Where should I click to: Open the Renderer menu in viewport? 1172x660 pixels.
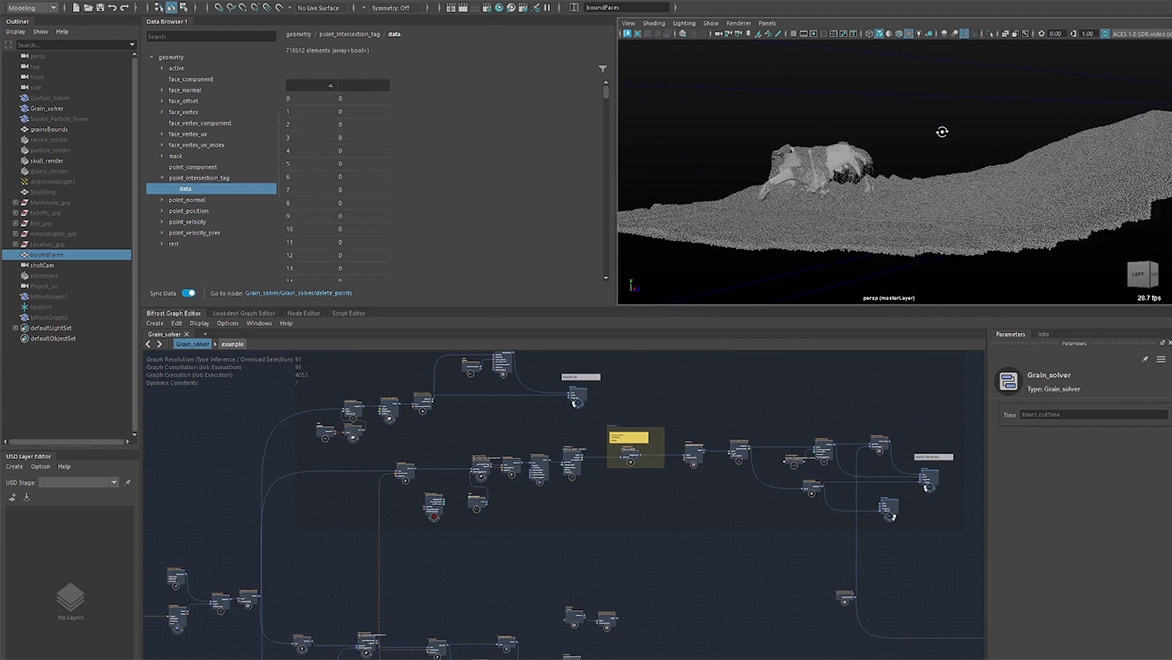click(738, 23)
